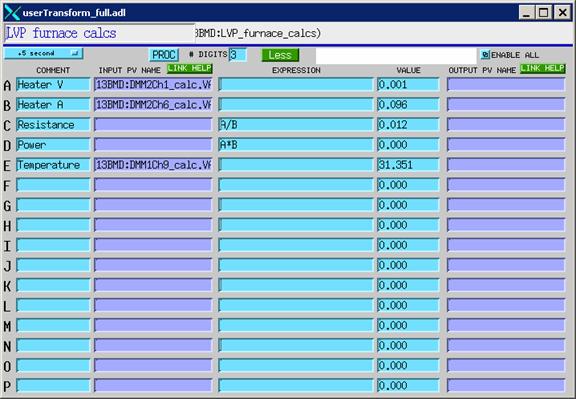Viewport: 576px width, 399px height.
Task: Close the userTransform_full.adl window
Action: click(562, 13)
